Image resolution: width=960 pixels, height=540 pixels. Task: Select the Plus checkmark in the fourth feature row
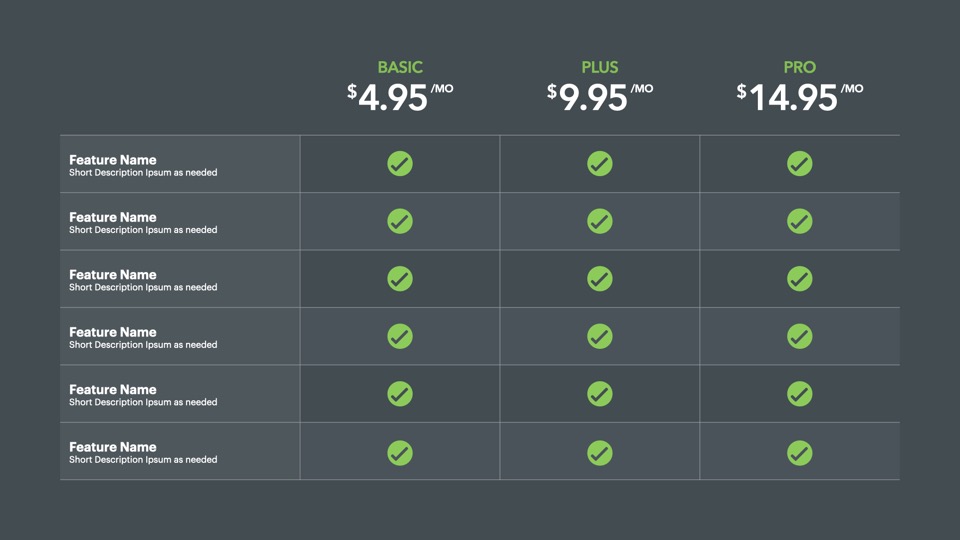tap(600, 336)
